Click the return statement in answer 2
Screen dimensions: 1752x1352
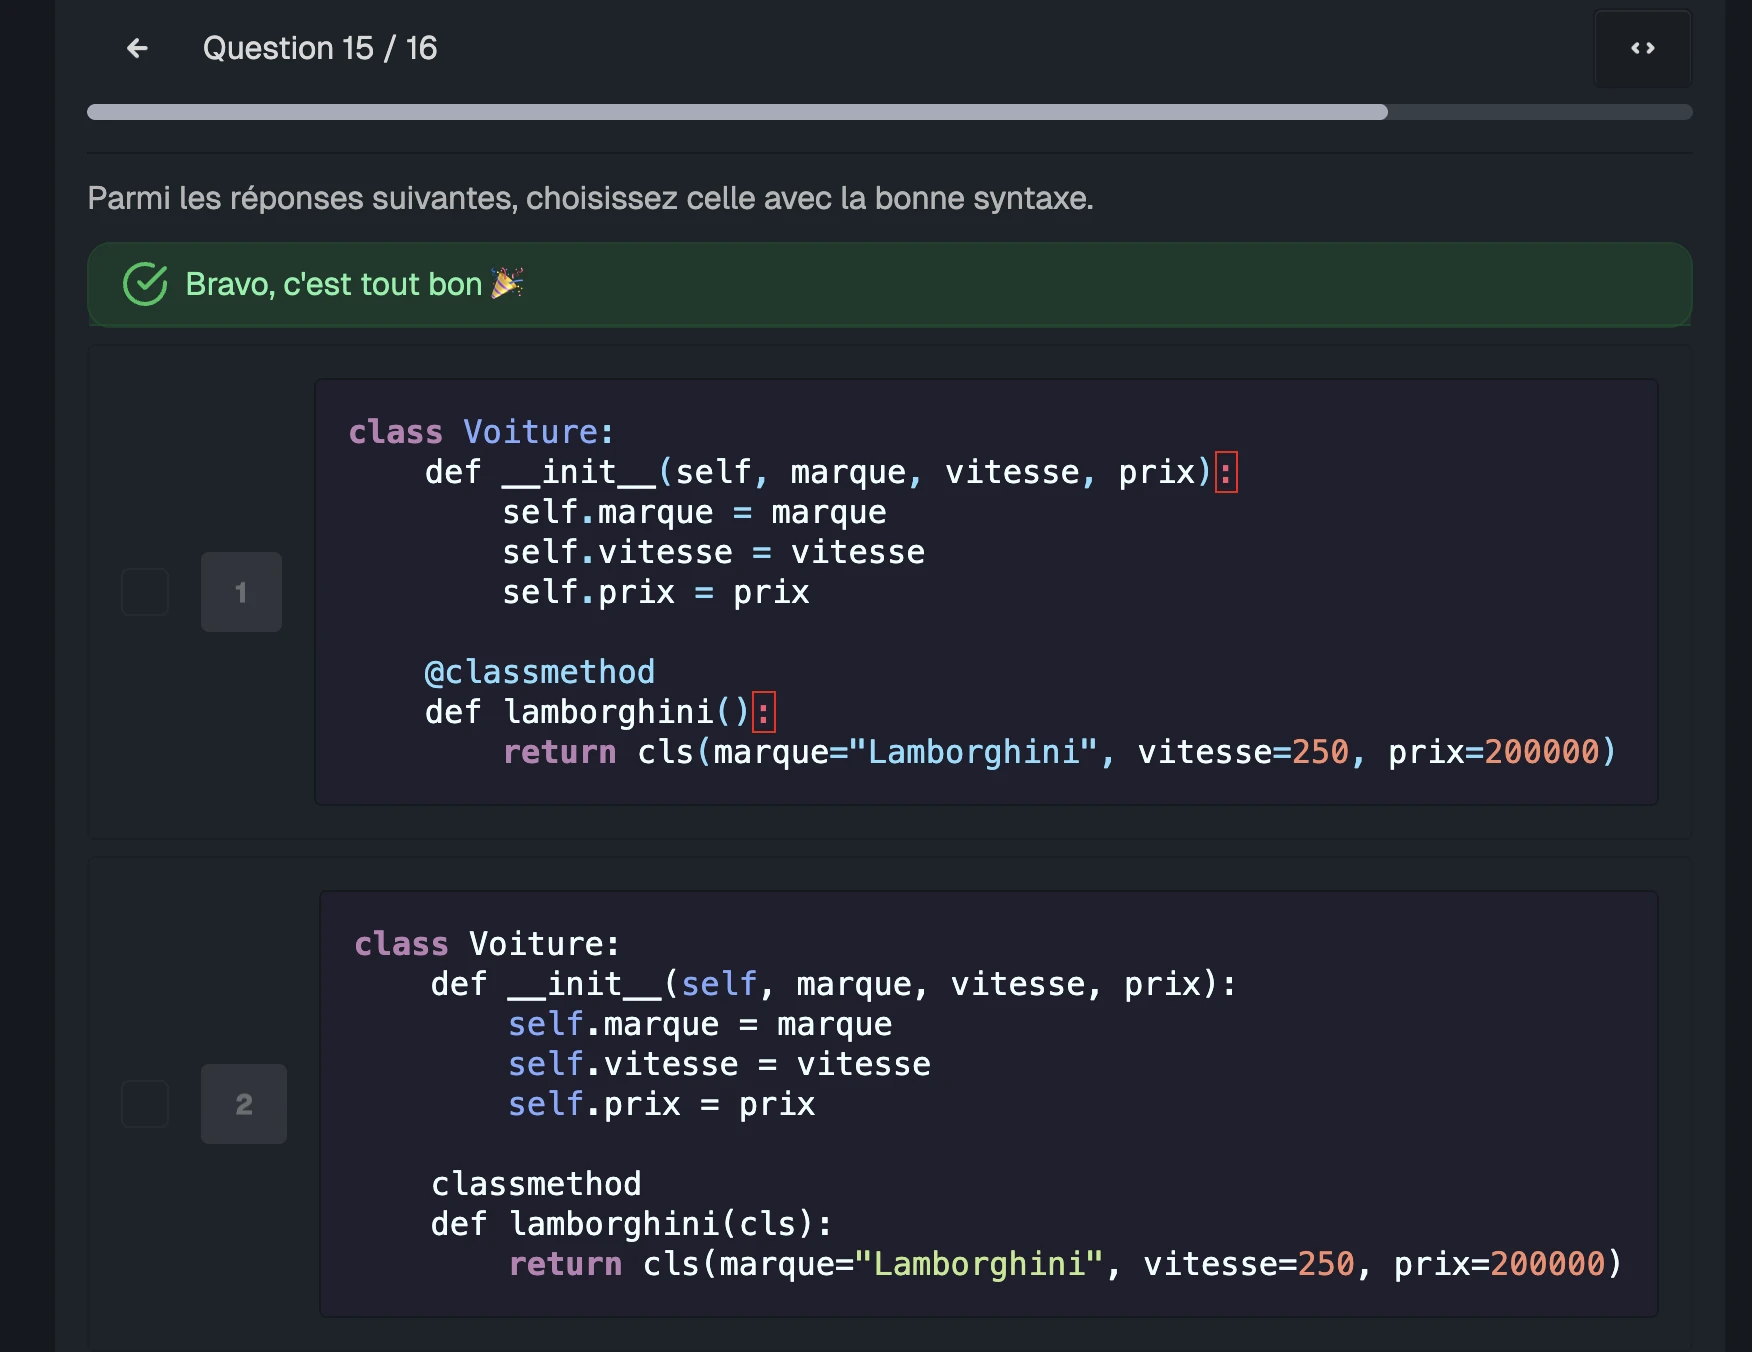(1064, 1264)
